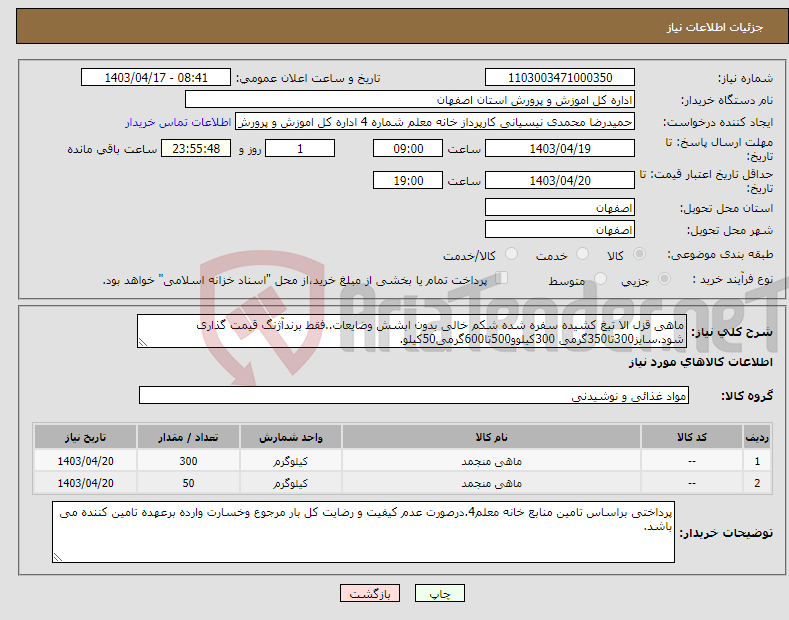This screenshot has height=620, width=789.
Task: Click the delivery province field اصفهان
Action: (560, 207)
